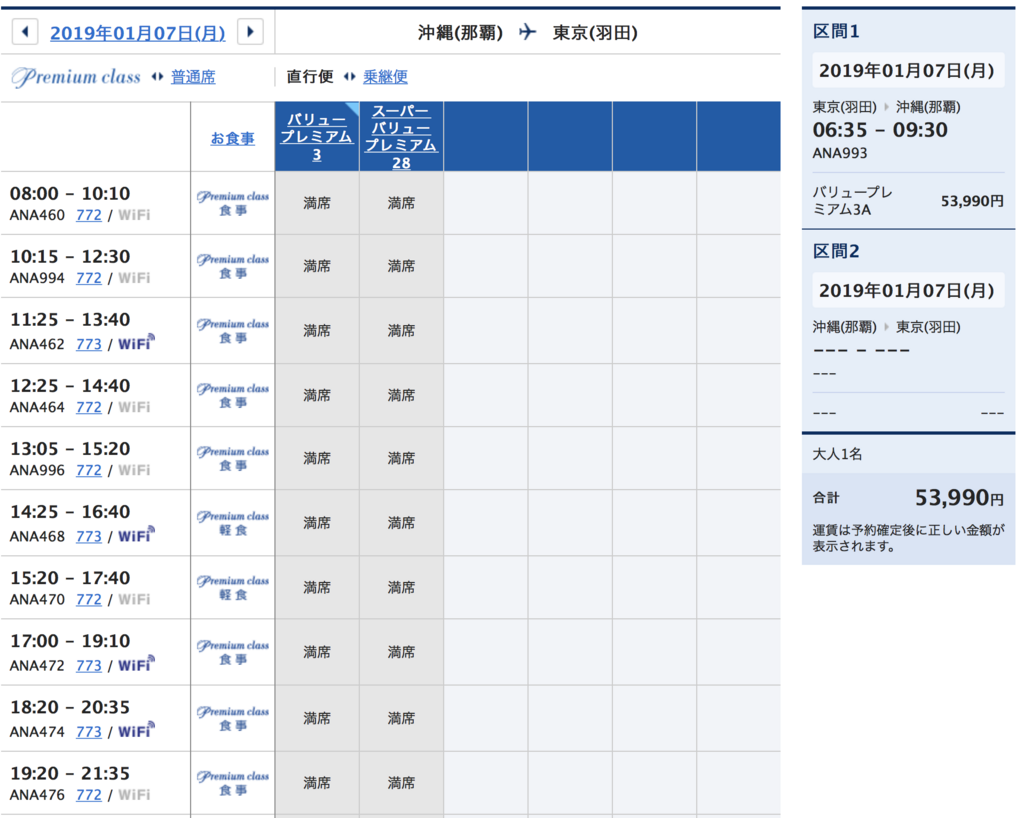Open the お食事 meal info link
Screen dimensions: 1024x818
click(232, 138)
